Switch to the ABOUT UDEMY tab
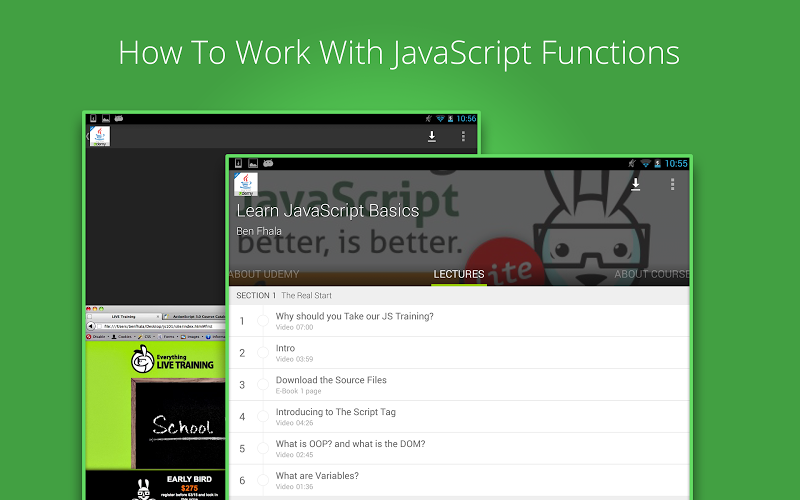800x500 pixels. coord(264,274)
